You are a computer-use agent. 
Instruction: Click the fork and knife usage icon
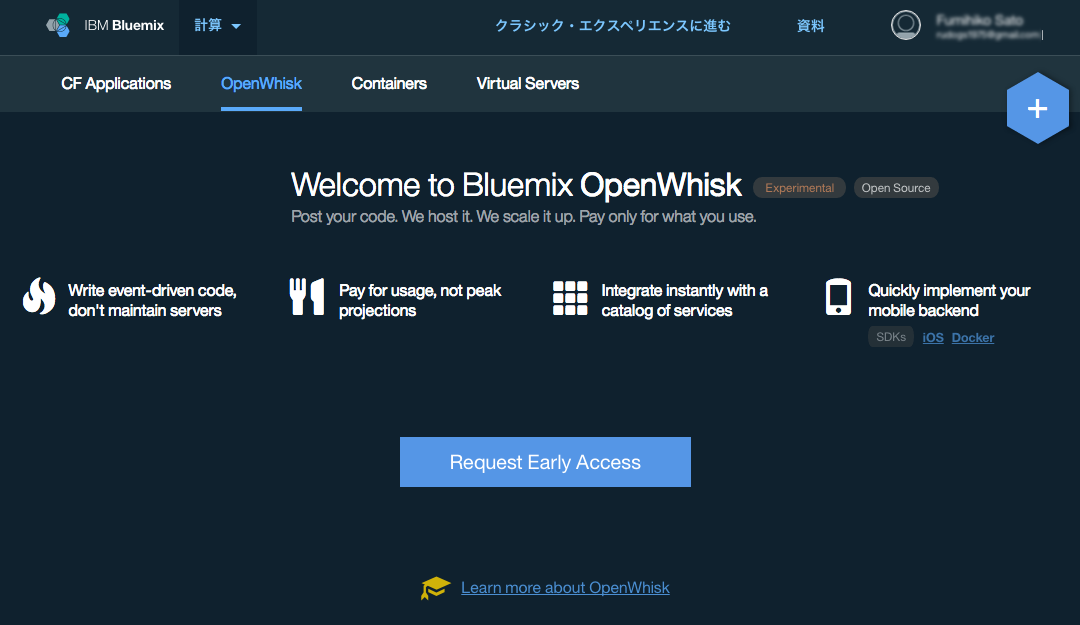pyautogui.click(x=307, y=297)
